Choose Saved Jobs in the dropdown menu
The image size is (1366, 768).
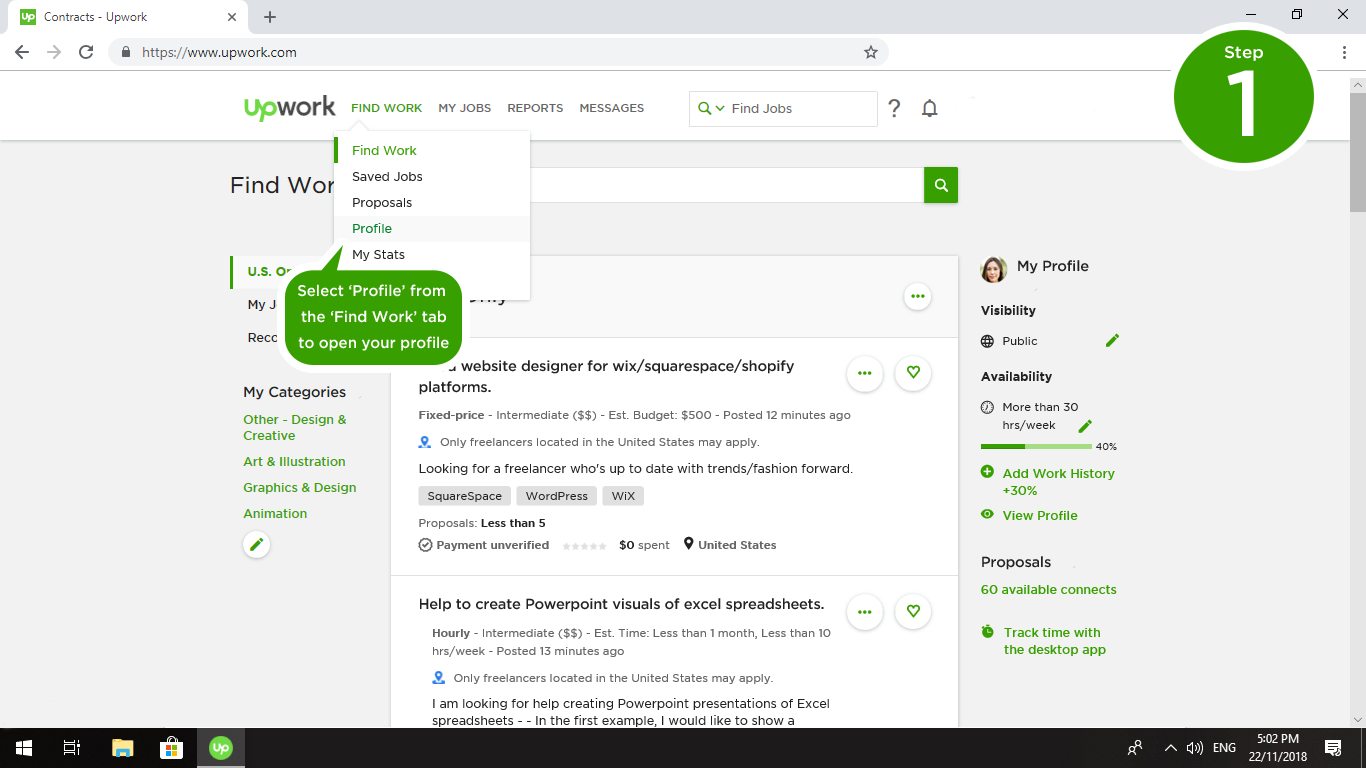pyautogui.click(x=387, y=177)
